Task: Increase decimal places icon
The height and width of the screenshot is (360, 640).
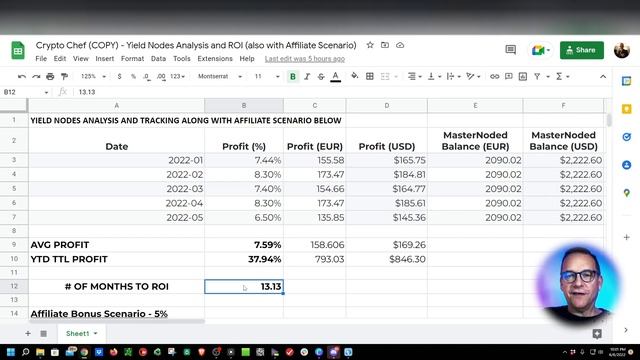Action: pyautogui.click(x=161, y=76)
